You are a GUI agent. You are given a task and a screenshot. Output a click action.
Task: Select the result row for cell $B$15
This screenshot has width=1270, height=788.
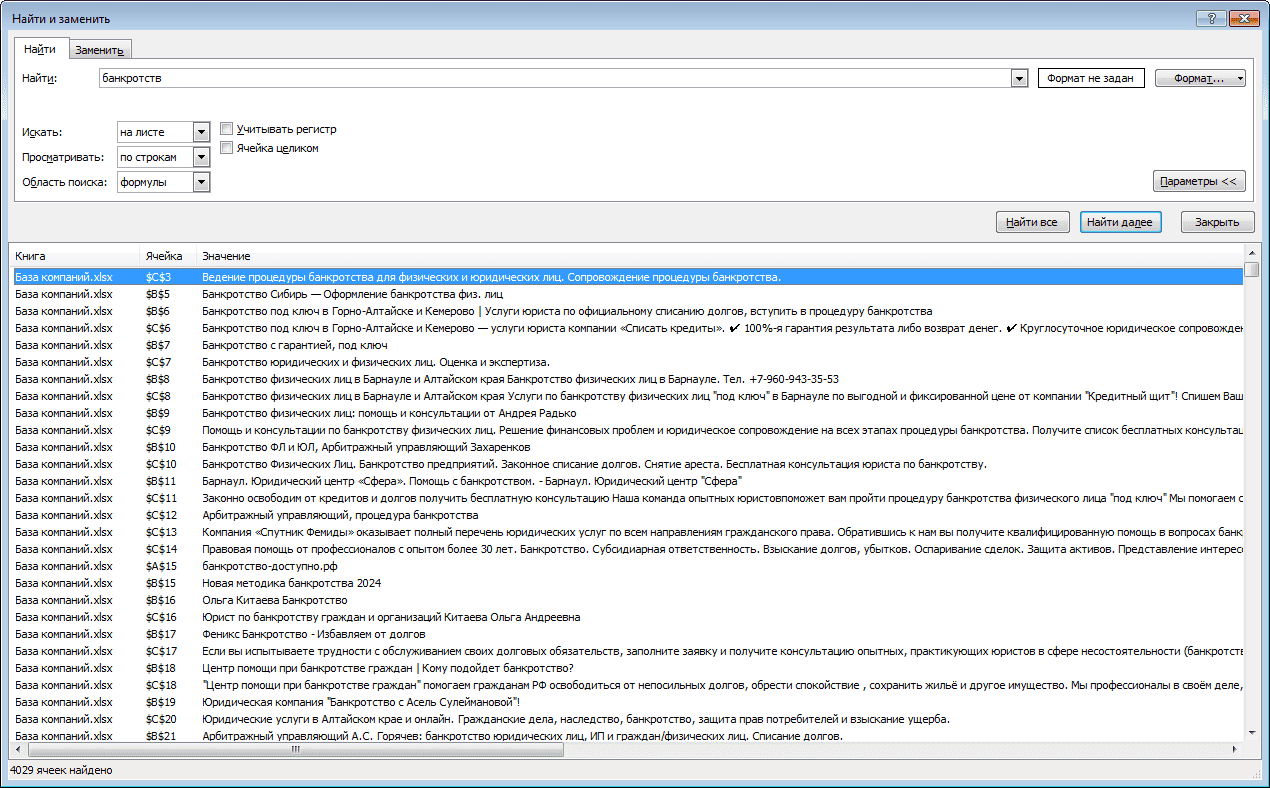pyautogui.click(x=628, y=583)
